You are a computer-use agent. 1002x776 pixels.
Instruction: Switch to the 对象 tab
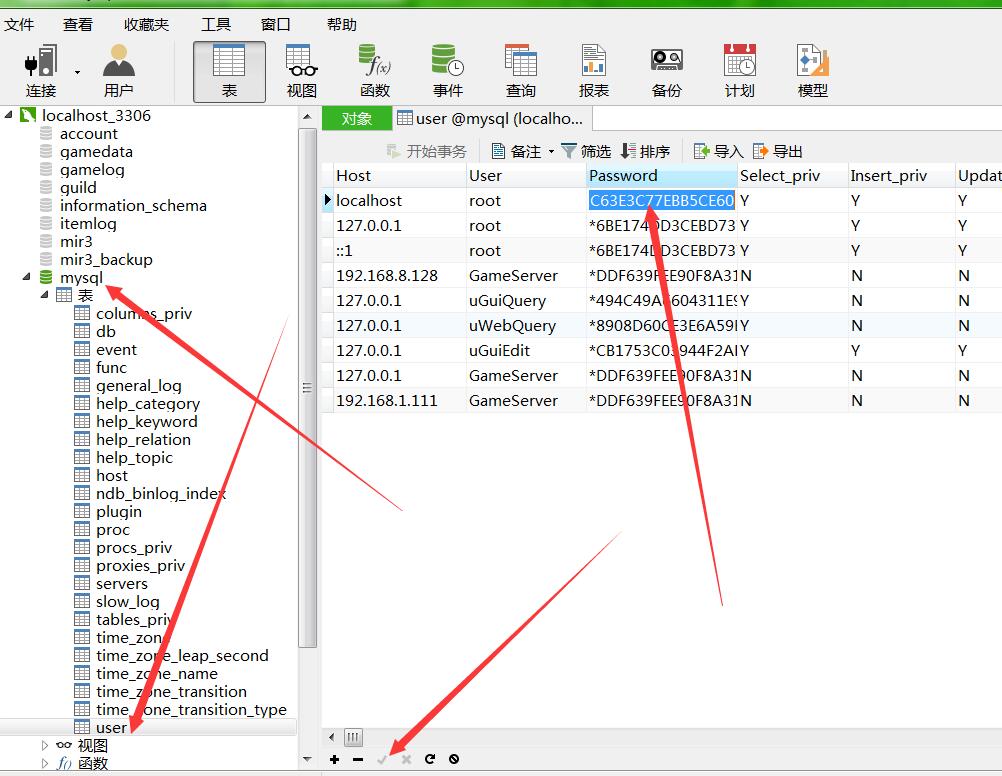pyautogui.click(x=356, y=118)
